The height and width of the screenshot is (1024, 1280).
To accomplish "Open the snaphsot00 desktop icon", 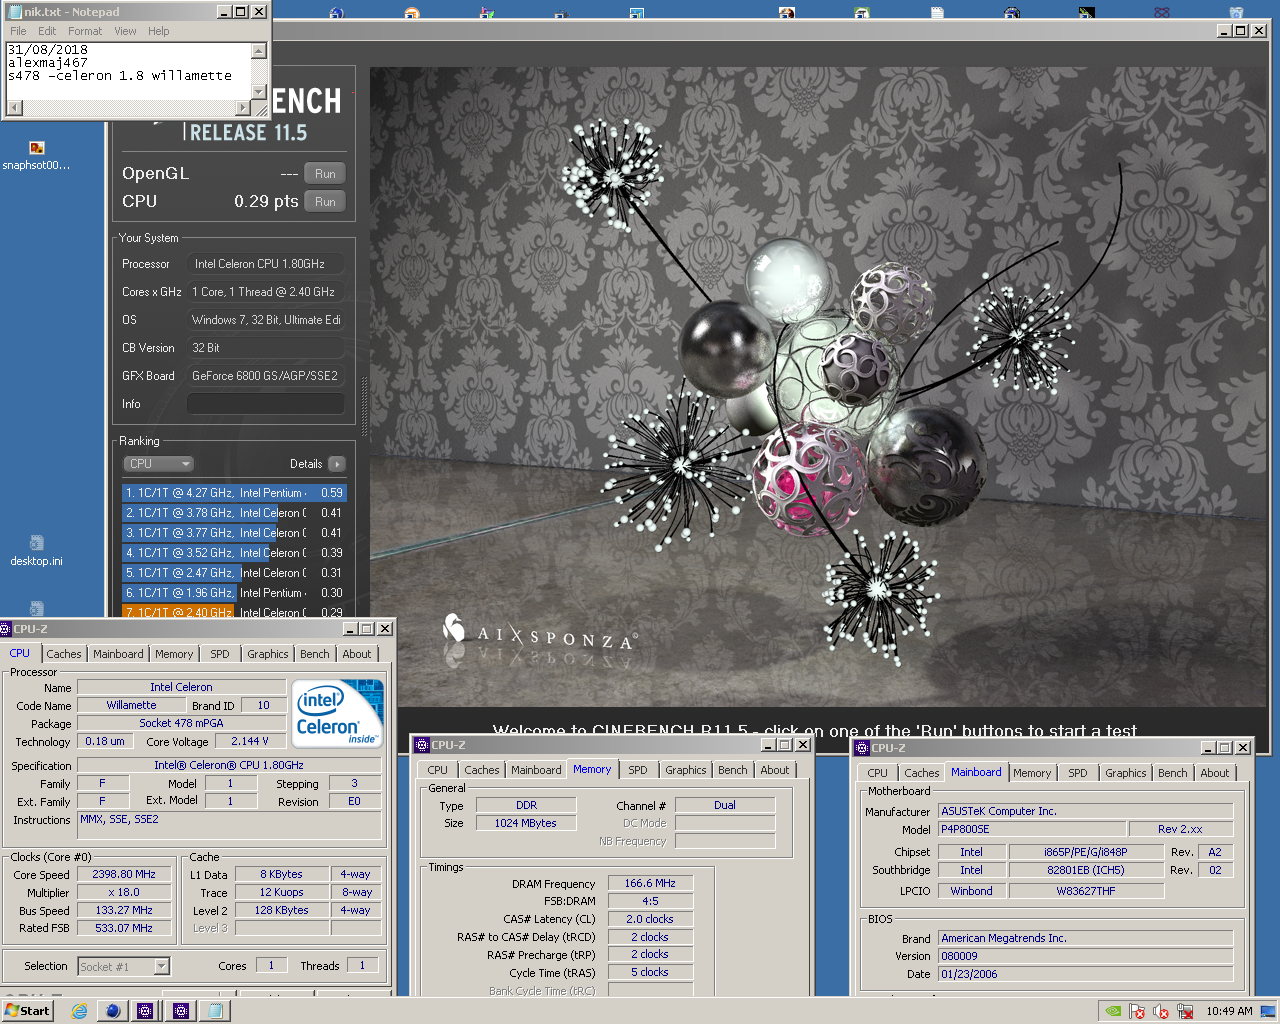I will 36,155.
